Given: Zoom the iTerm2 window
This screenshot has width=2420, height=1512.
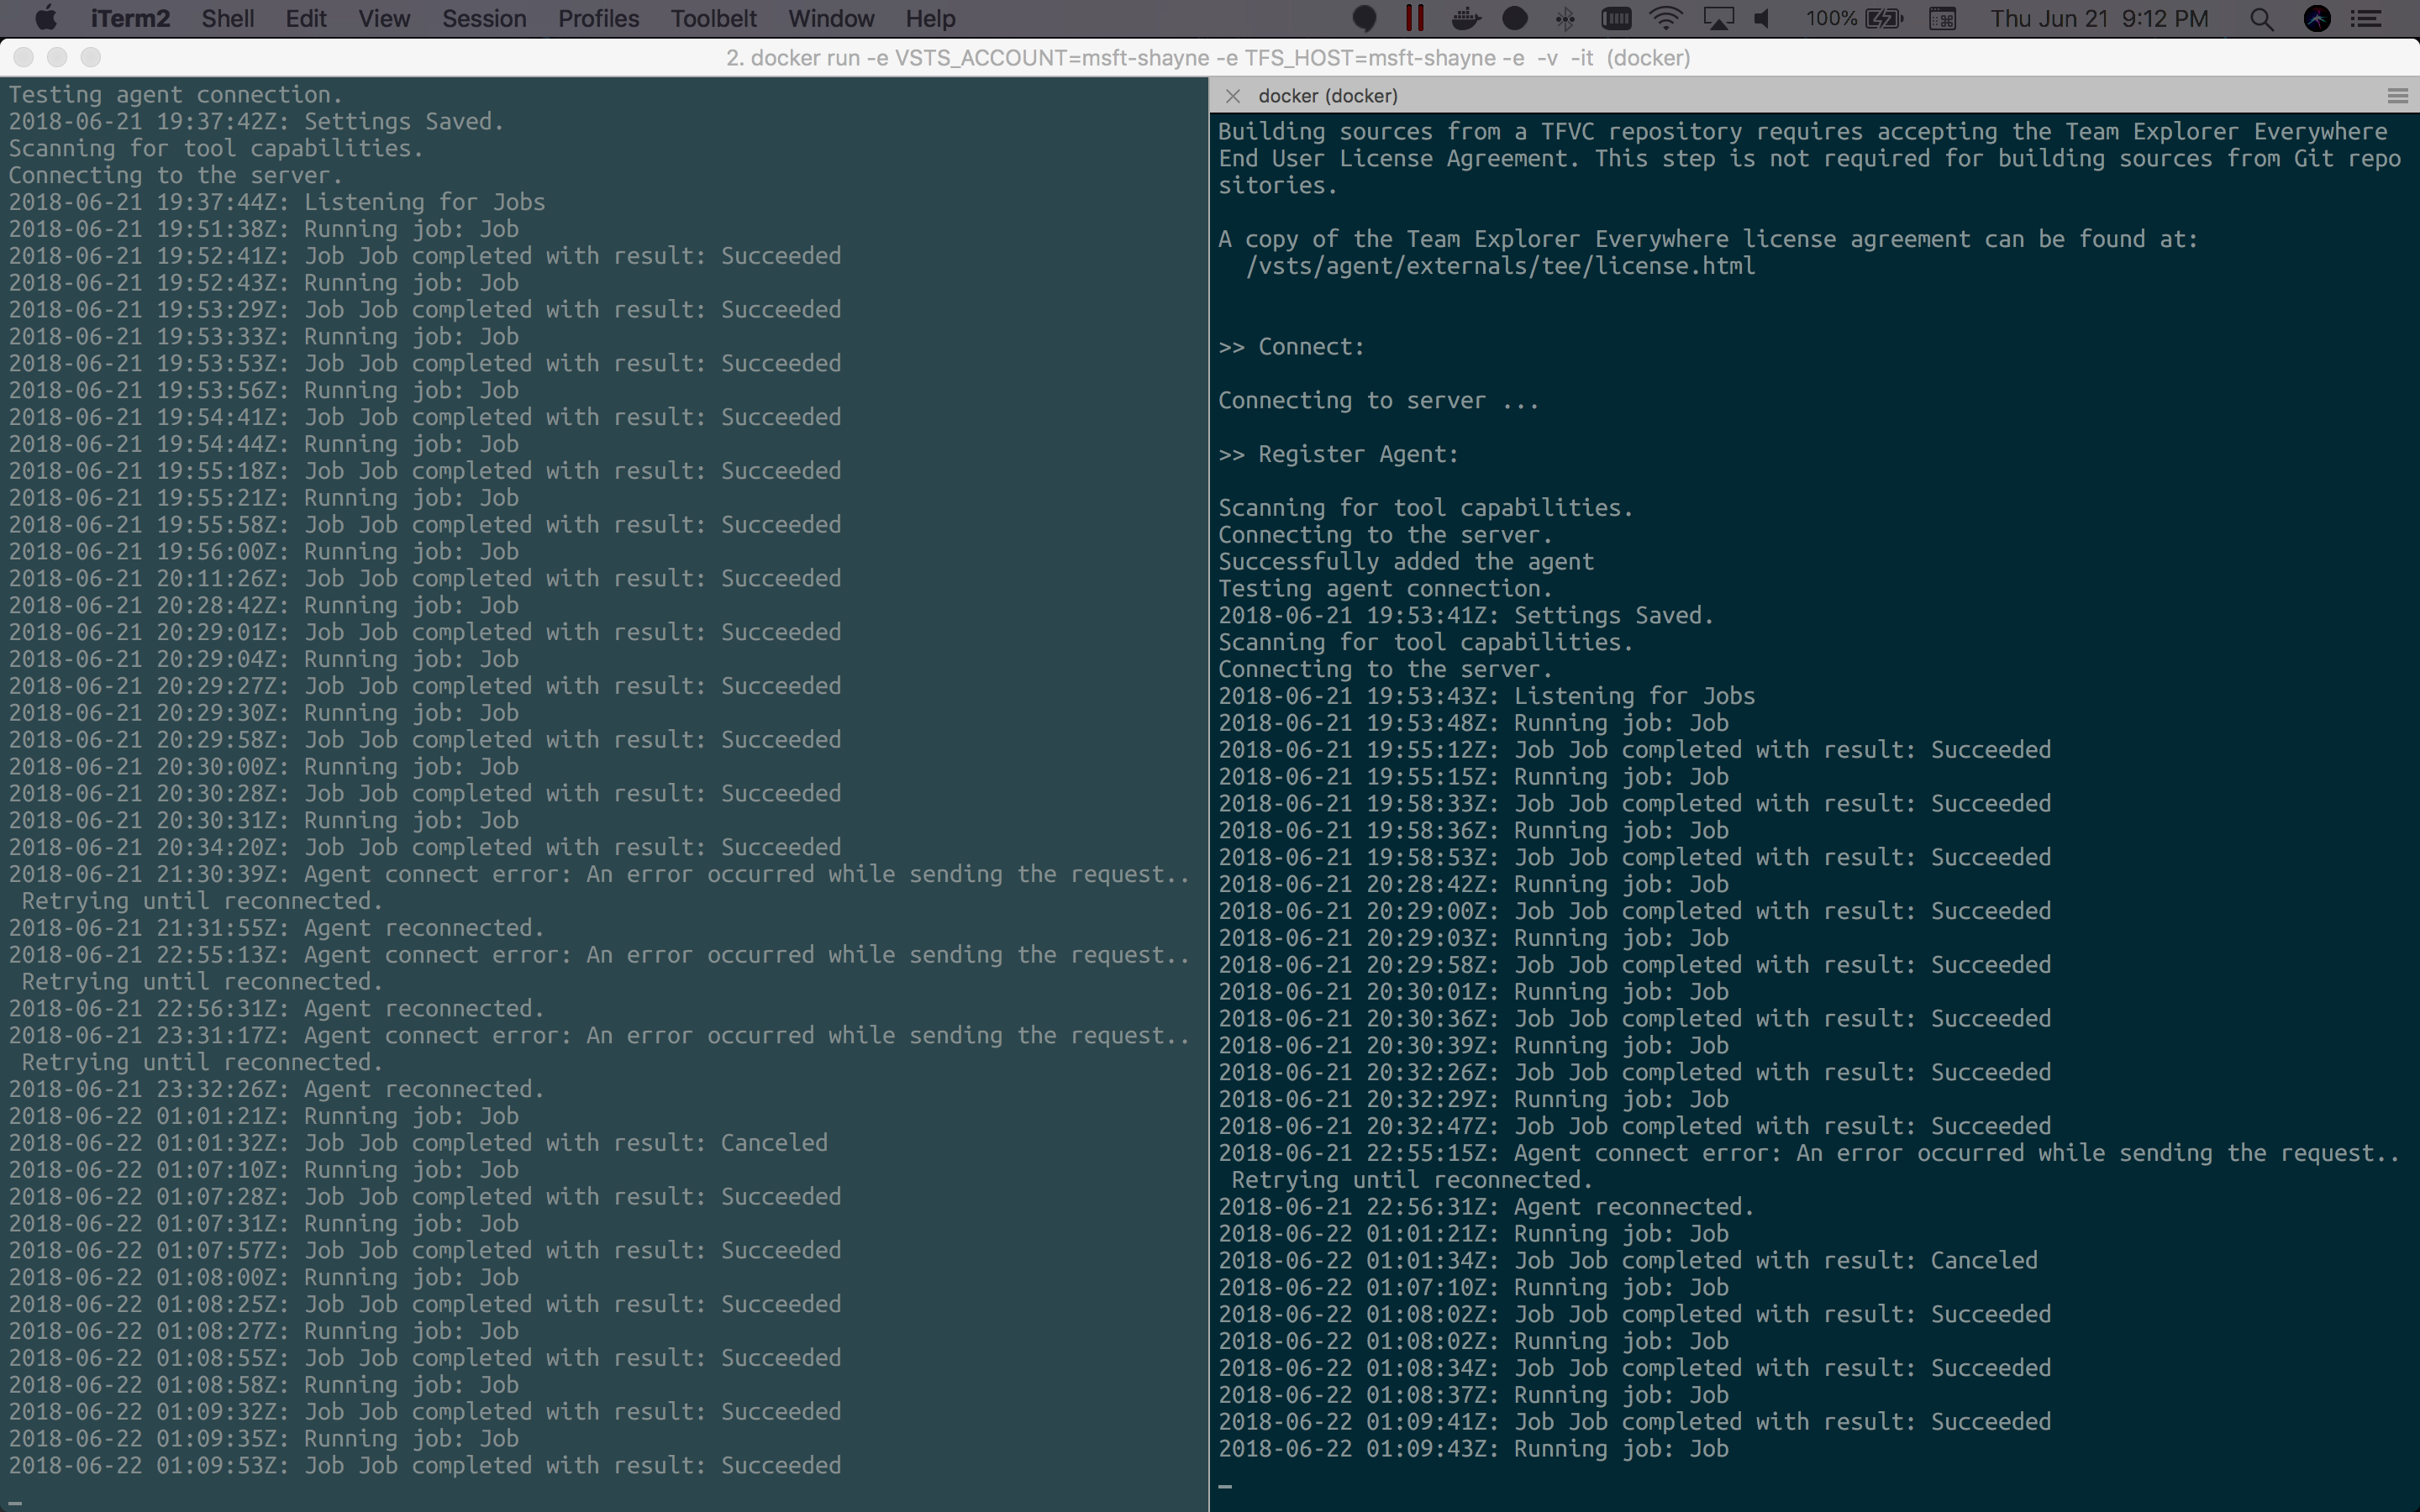Looking at the screenshot, I should coord(91,58).
